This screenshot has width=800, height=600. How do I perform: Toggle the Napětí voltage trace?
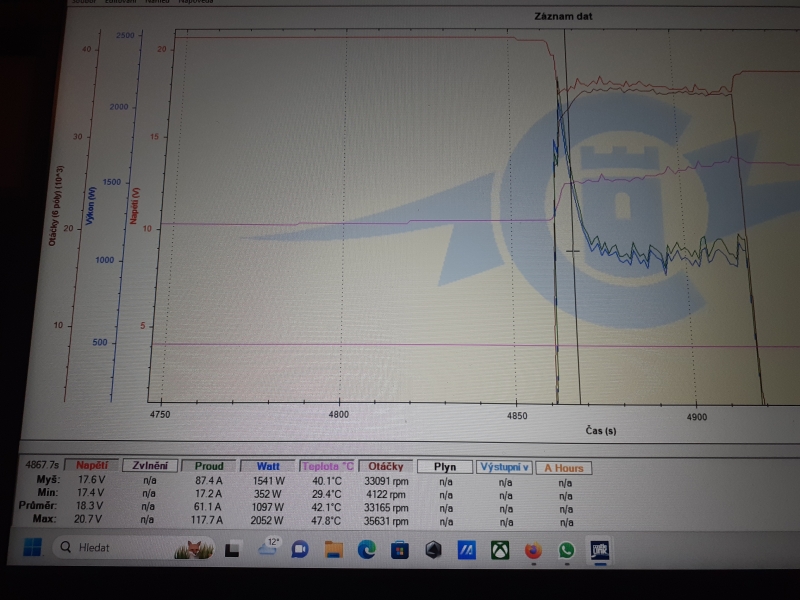click(x=92, y=465)
